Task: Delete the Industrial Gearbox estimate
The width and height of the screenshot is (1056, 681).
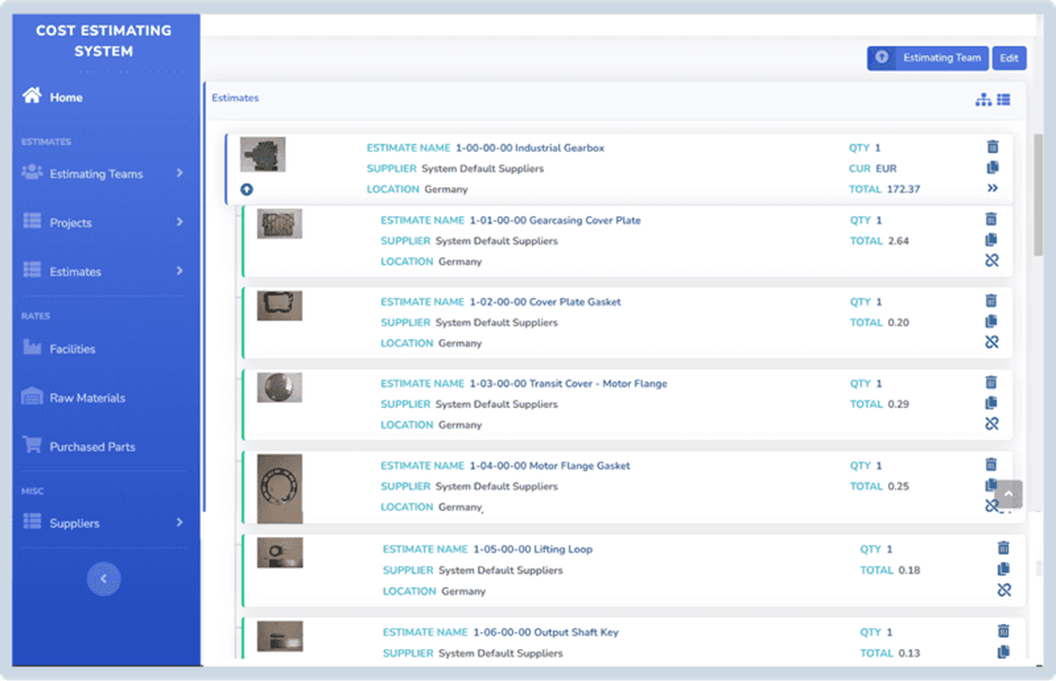Action: tap(992, 146)
